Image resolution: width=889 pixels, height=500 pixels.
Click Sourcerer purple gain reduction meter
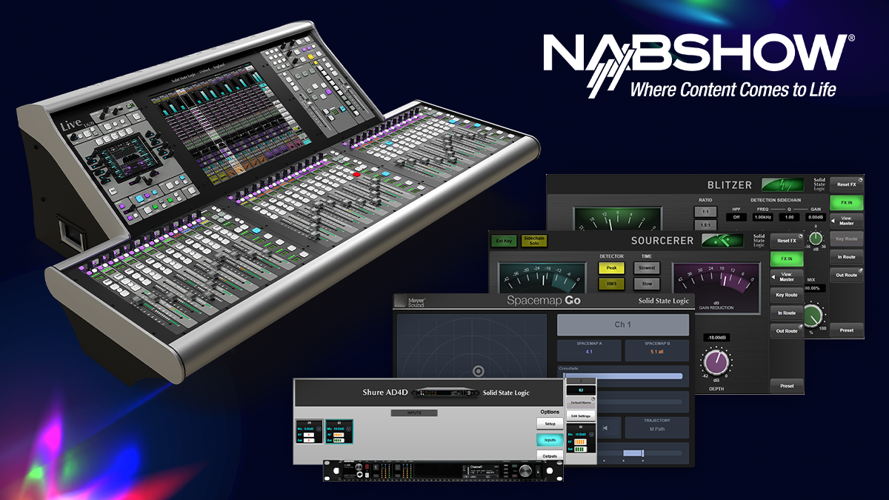(716, 287)
